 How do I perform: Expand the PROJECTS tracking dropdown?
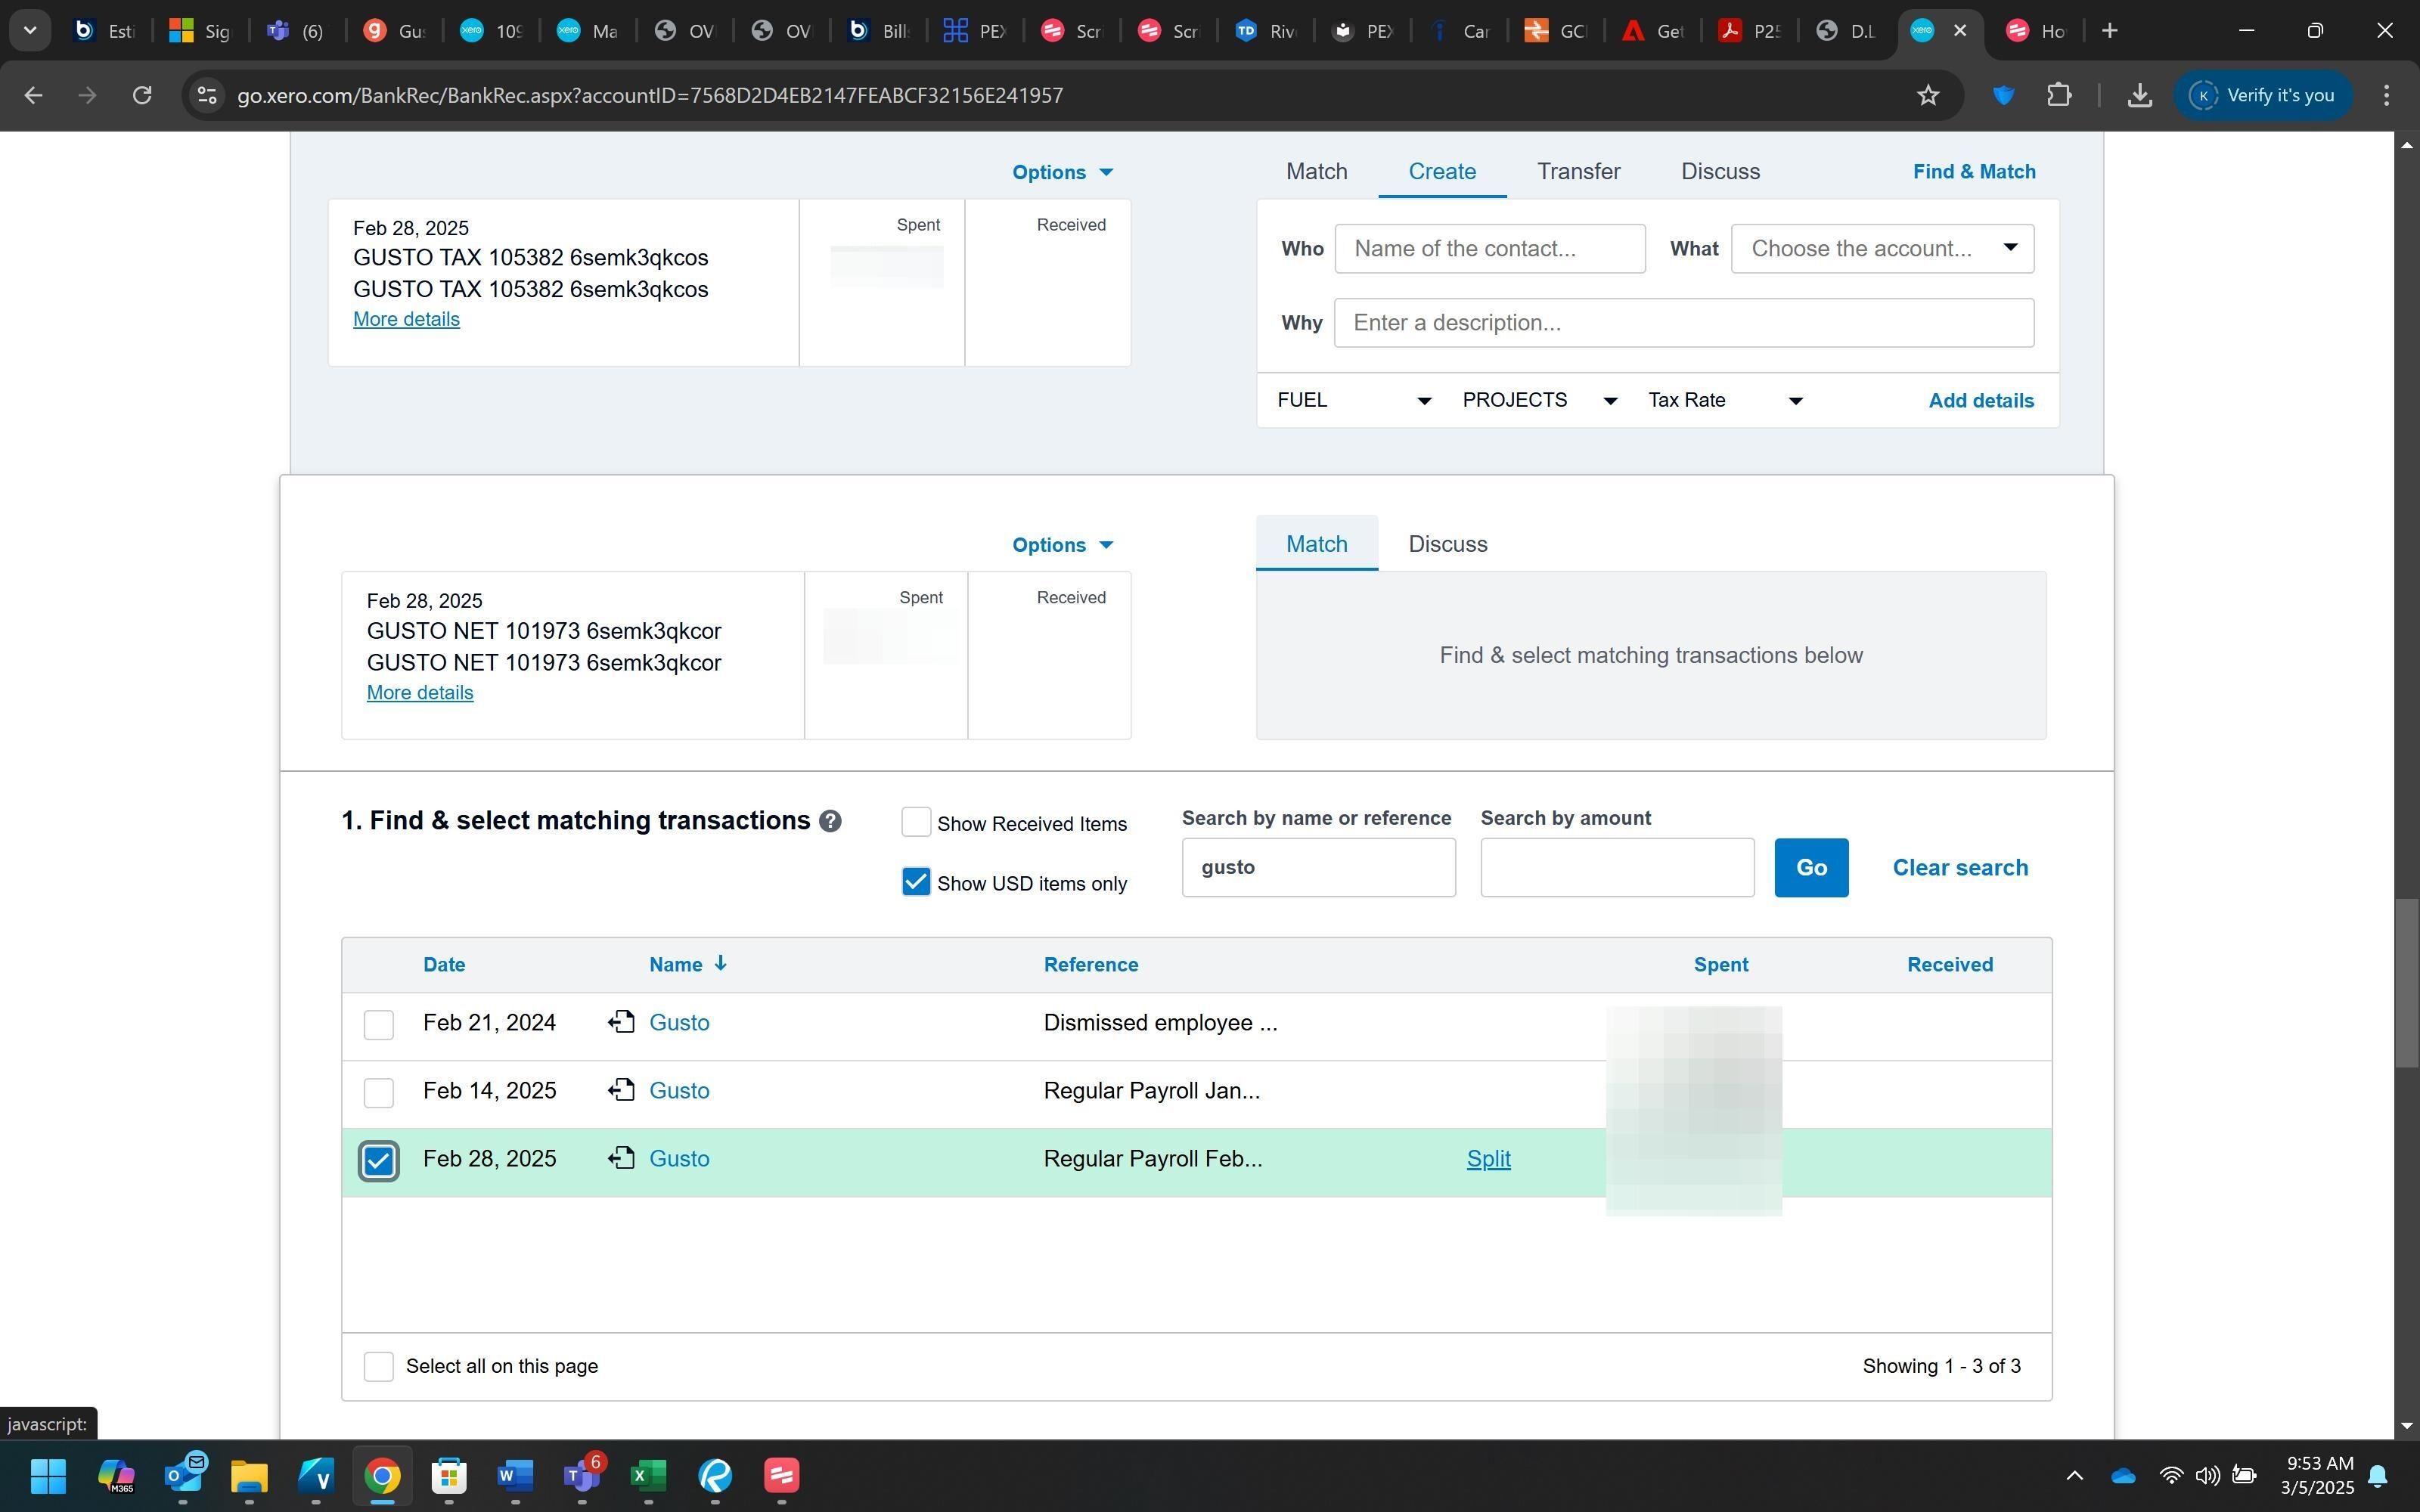tap(1539, 401)
